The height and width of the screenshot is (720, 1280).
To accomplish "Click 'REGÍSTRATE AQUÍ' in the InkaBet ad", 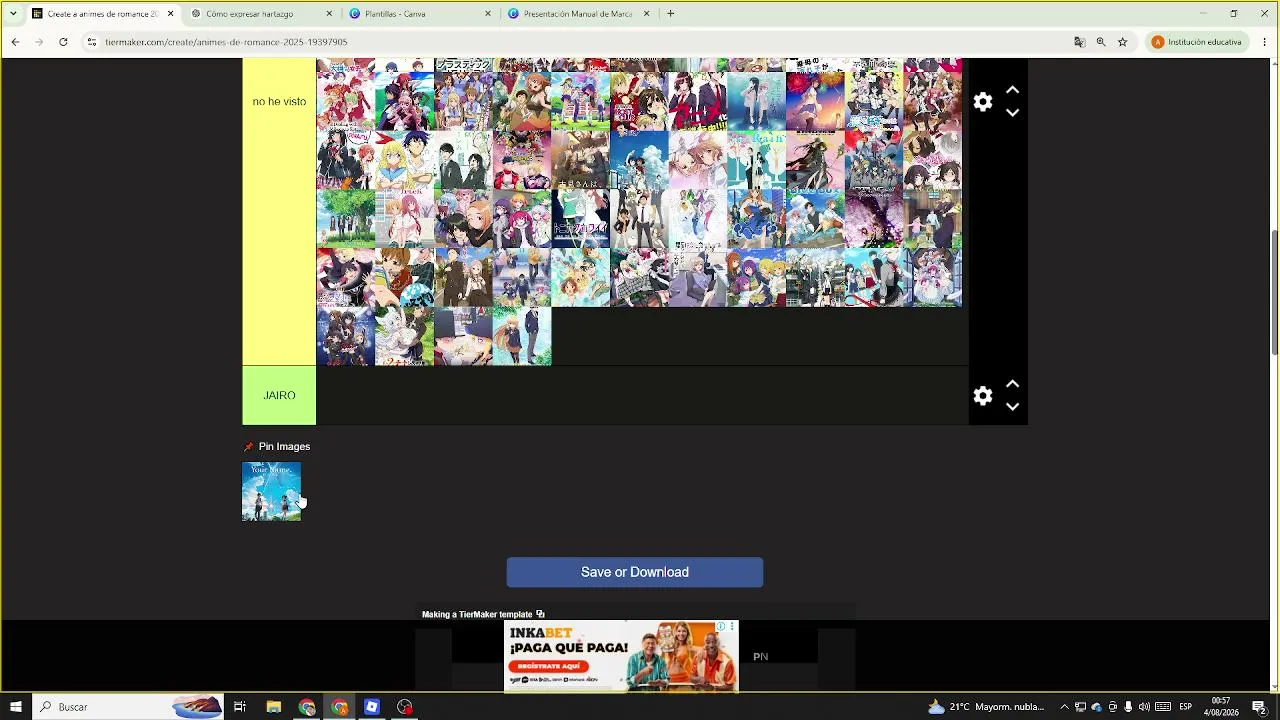I will [x=549, y=667].
